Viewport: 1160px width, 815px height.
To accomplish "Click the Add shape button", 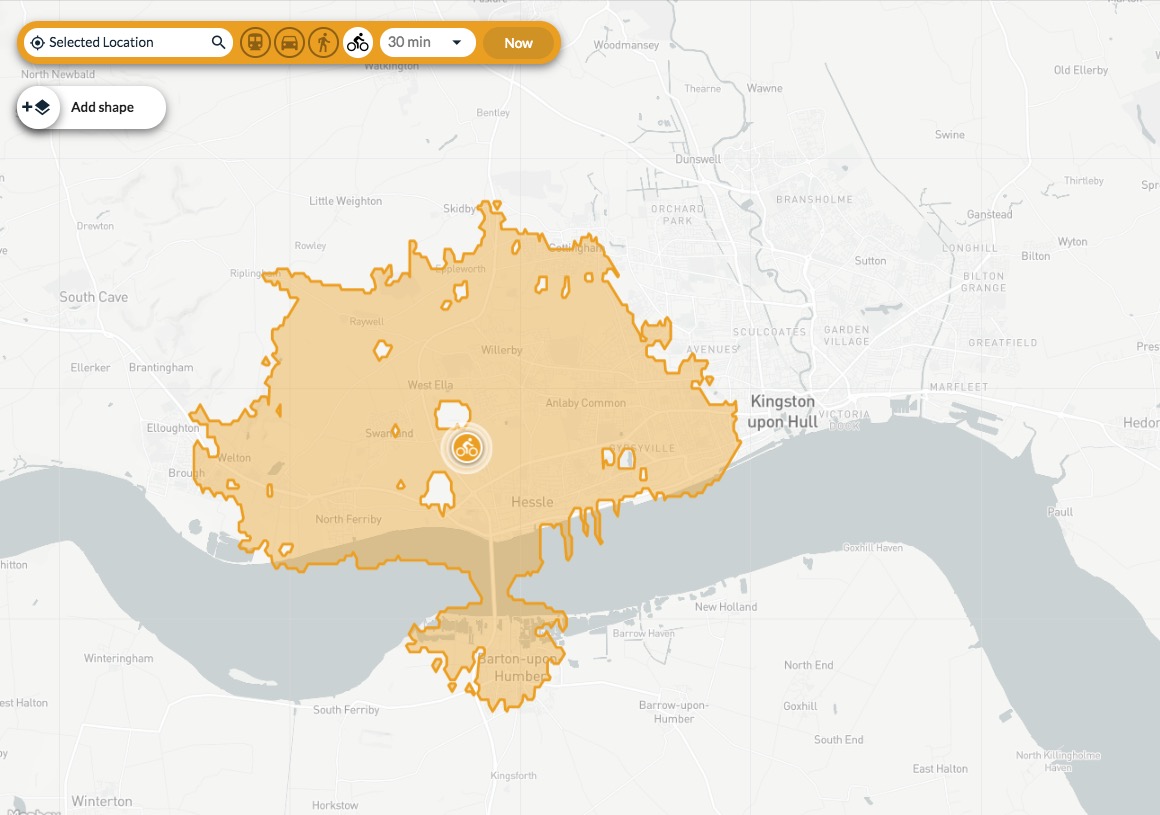I will tap(103, 107).
